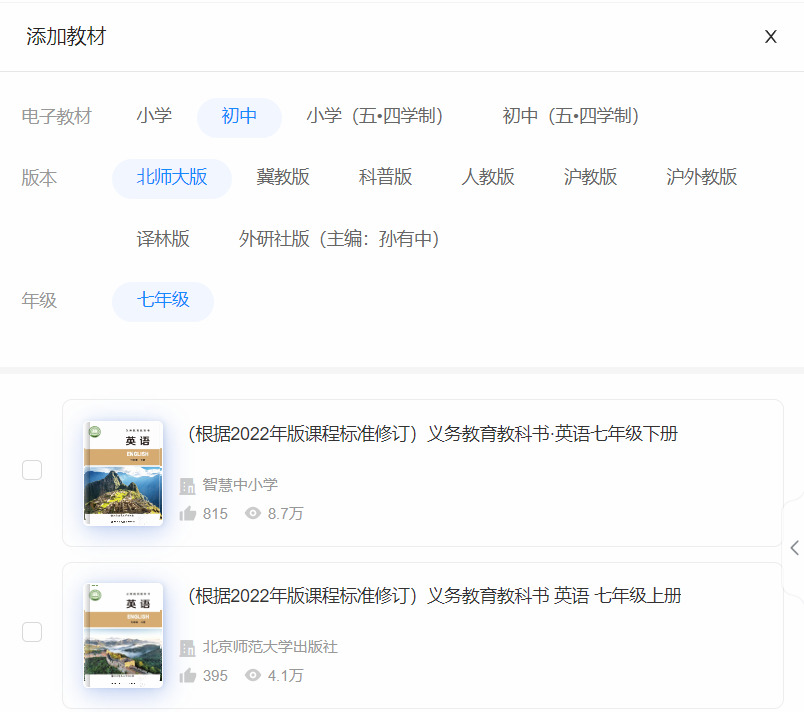The width and height of the screenshot is (804, 712).
Task: Close the 添加教材 dialog with the X
Action: point(771,36)
